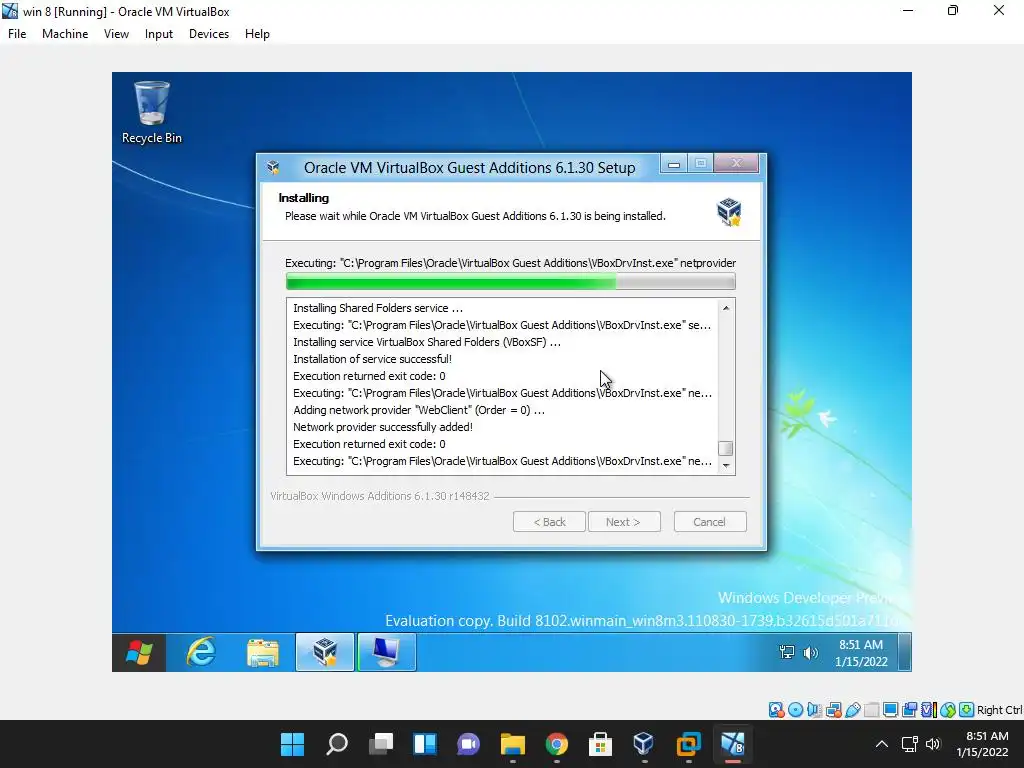This screenshot has width=1024, height=768.
Task: Open the Devices menu
Action: 209,34
